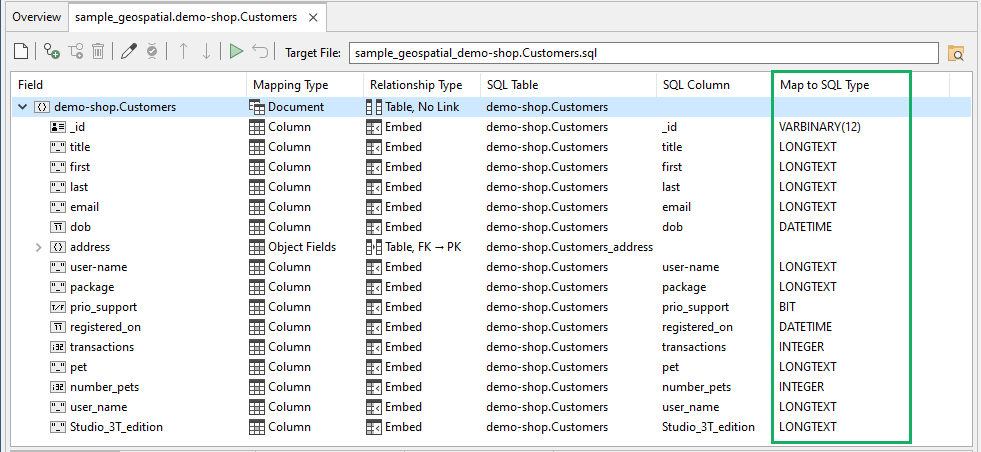This screenshot has height=452, width=981.
Task: Select the Studio_3T_edition field row
Action: (x=116, y=427)
